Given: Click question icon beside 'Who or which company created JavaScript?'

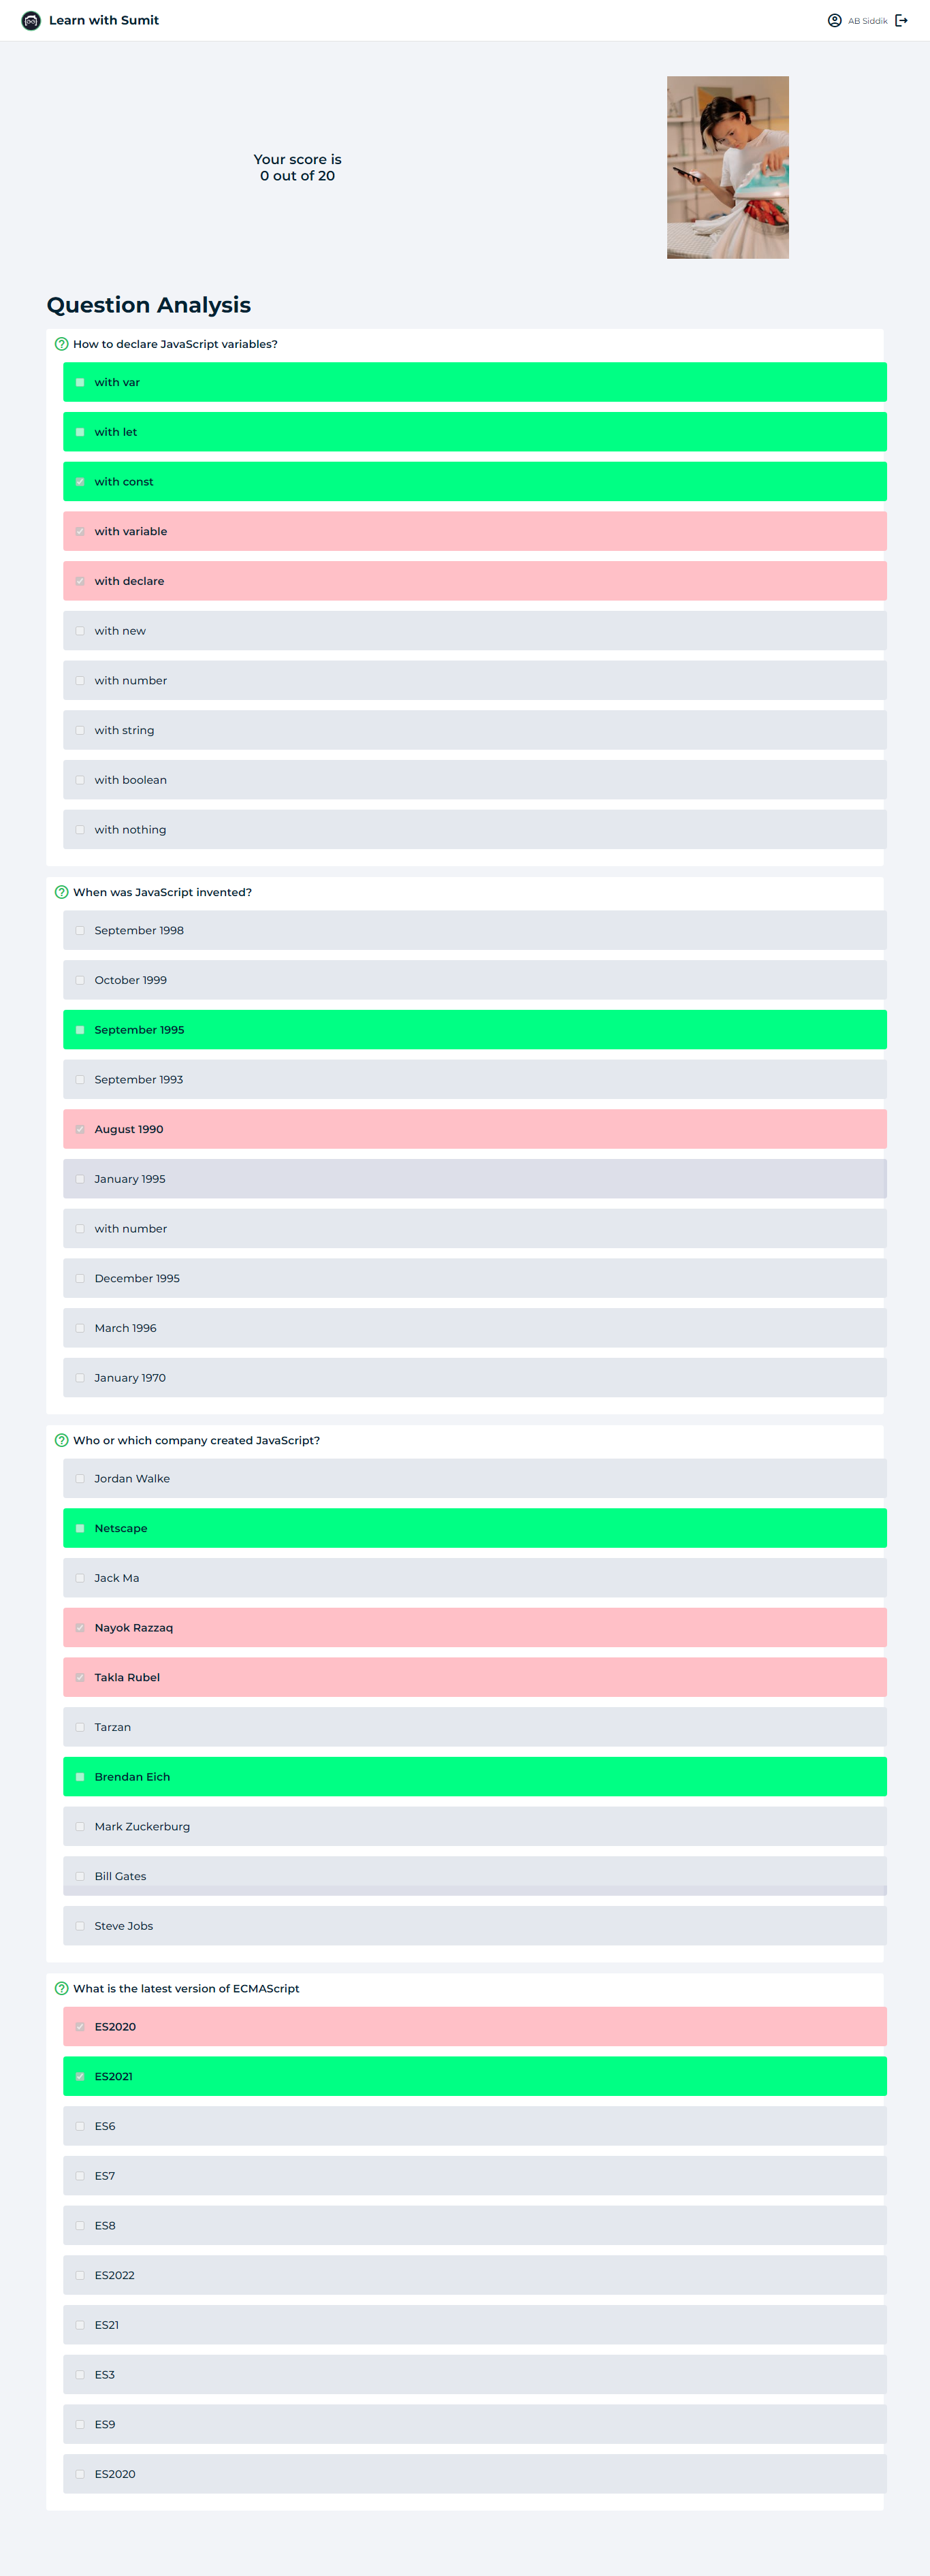Looking at the screenshot, I should (x=62, y=1440).
